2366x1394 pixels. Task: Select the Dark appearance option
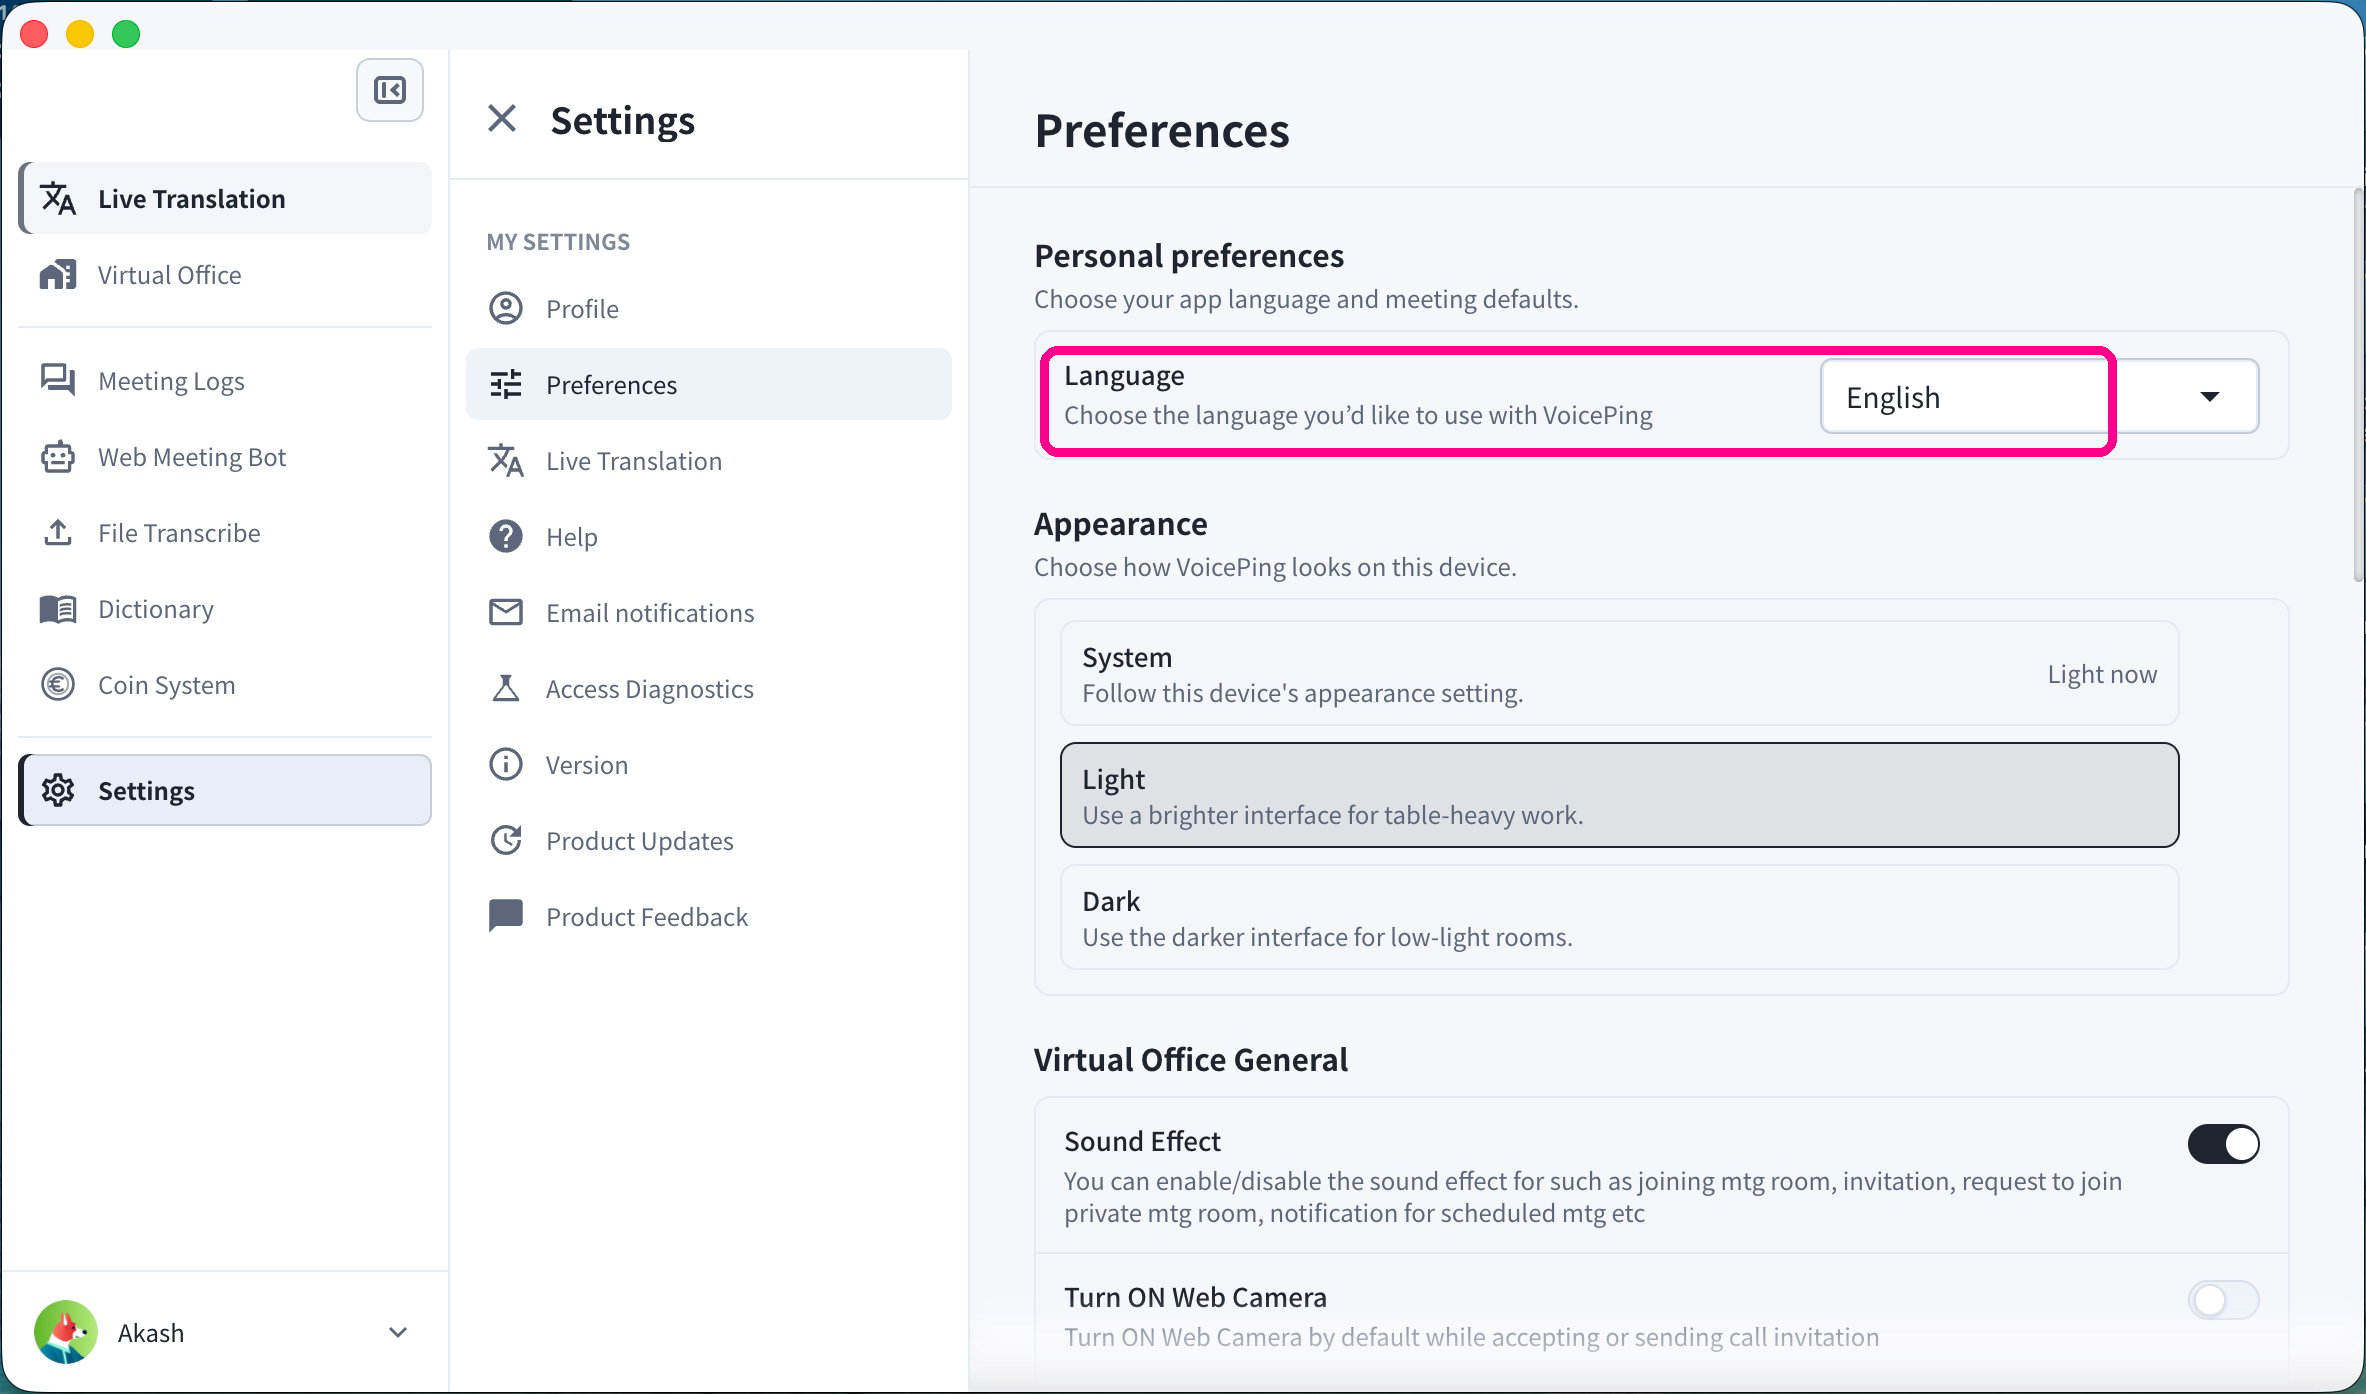point(1619,917)
